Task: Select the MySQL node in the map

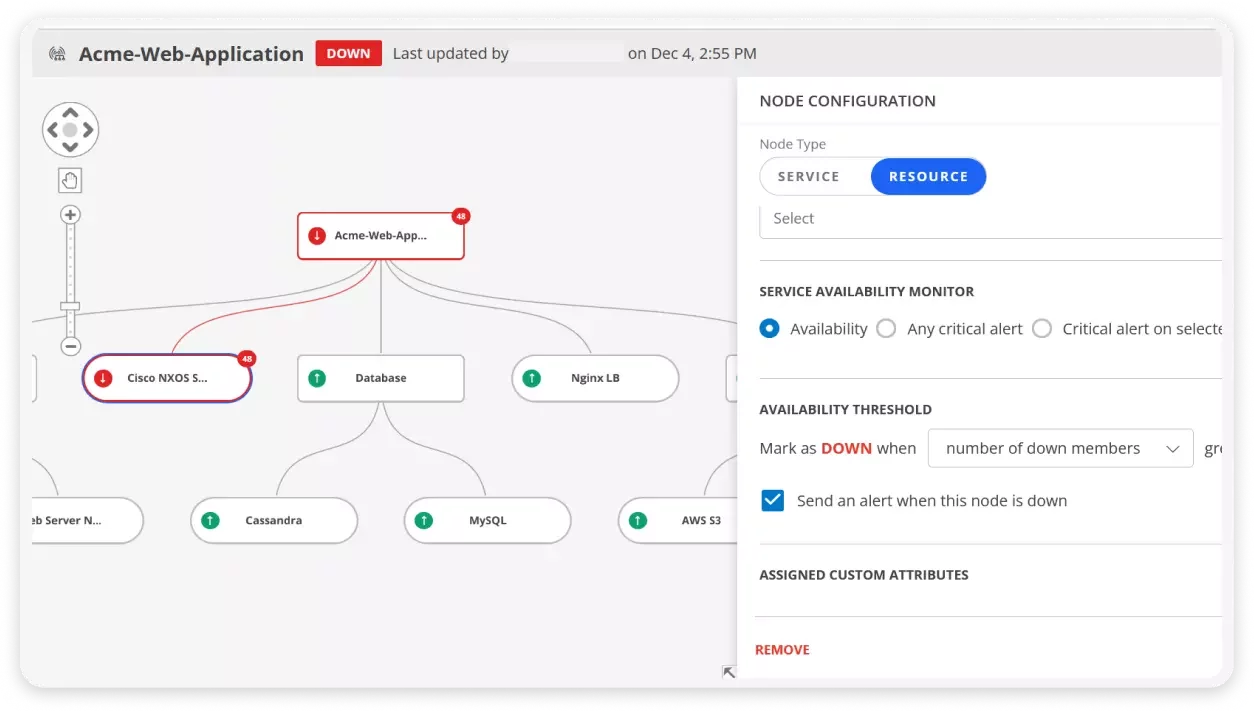Action: coord(487,521)
